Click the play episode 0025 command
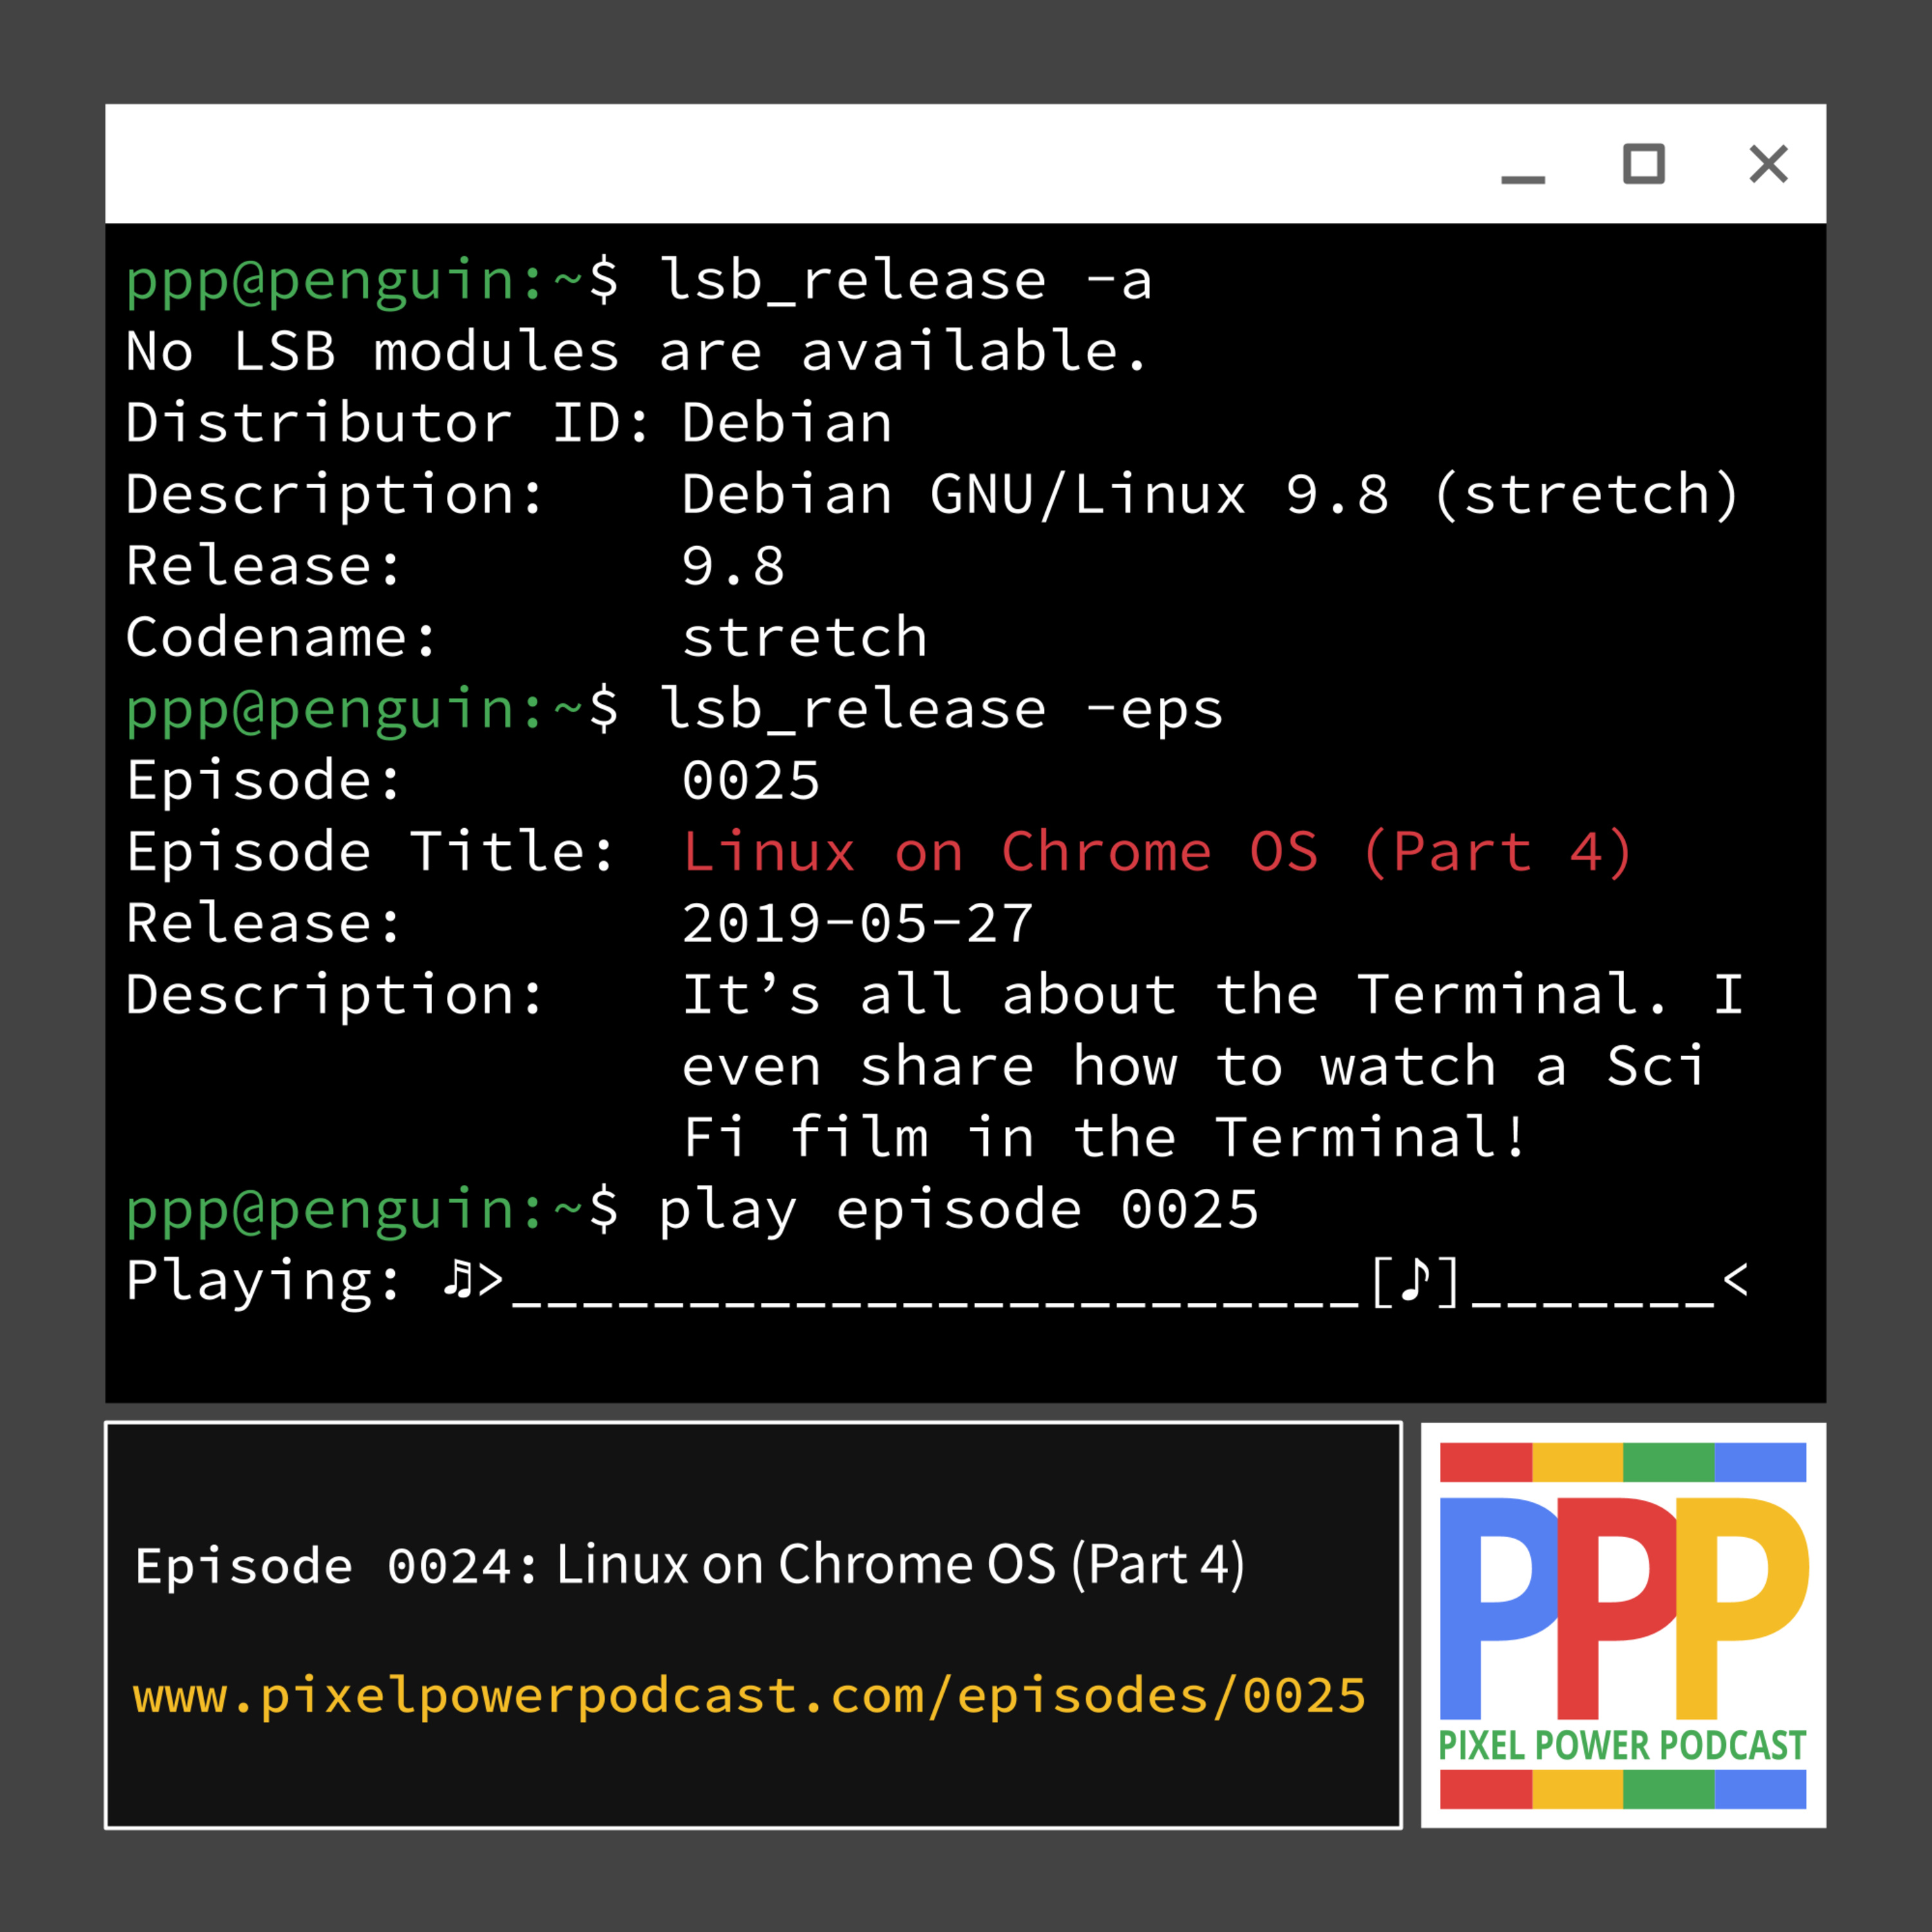Viewport: 1932px width, 1932px height. (x=958, y=1211)
